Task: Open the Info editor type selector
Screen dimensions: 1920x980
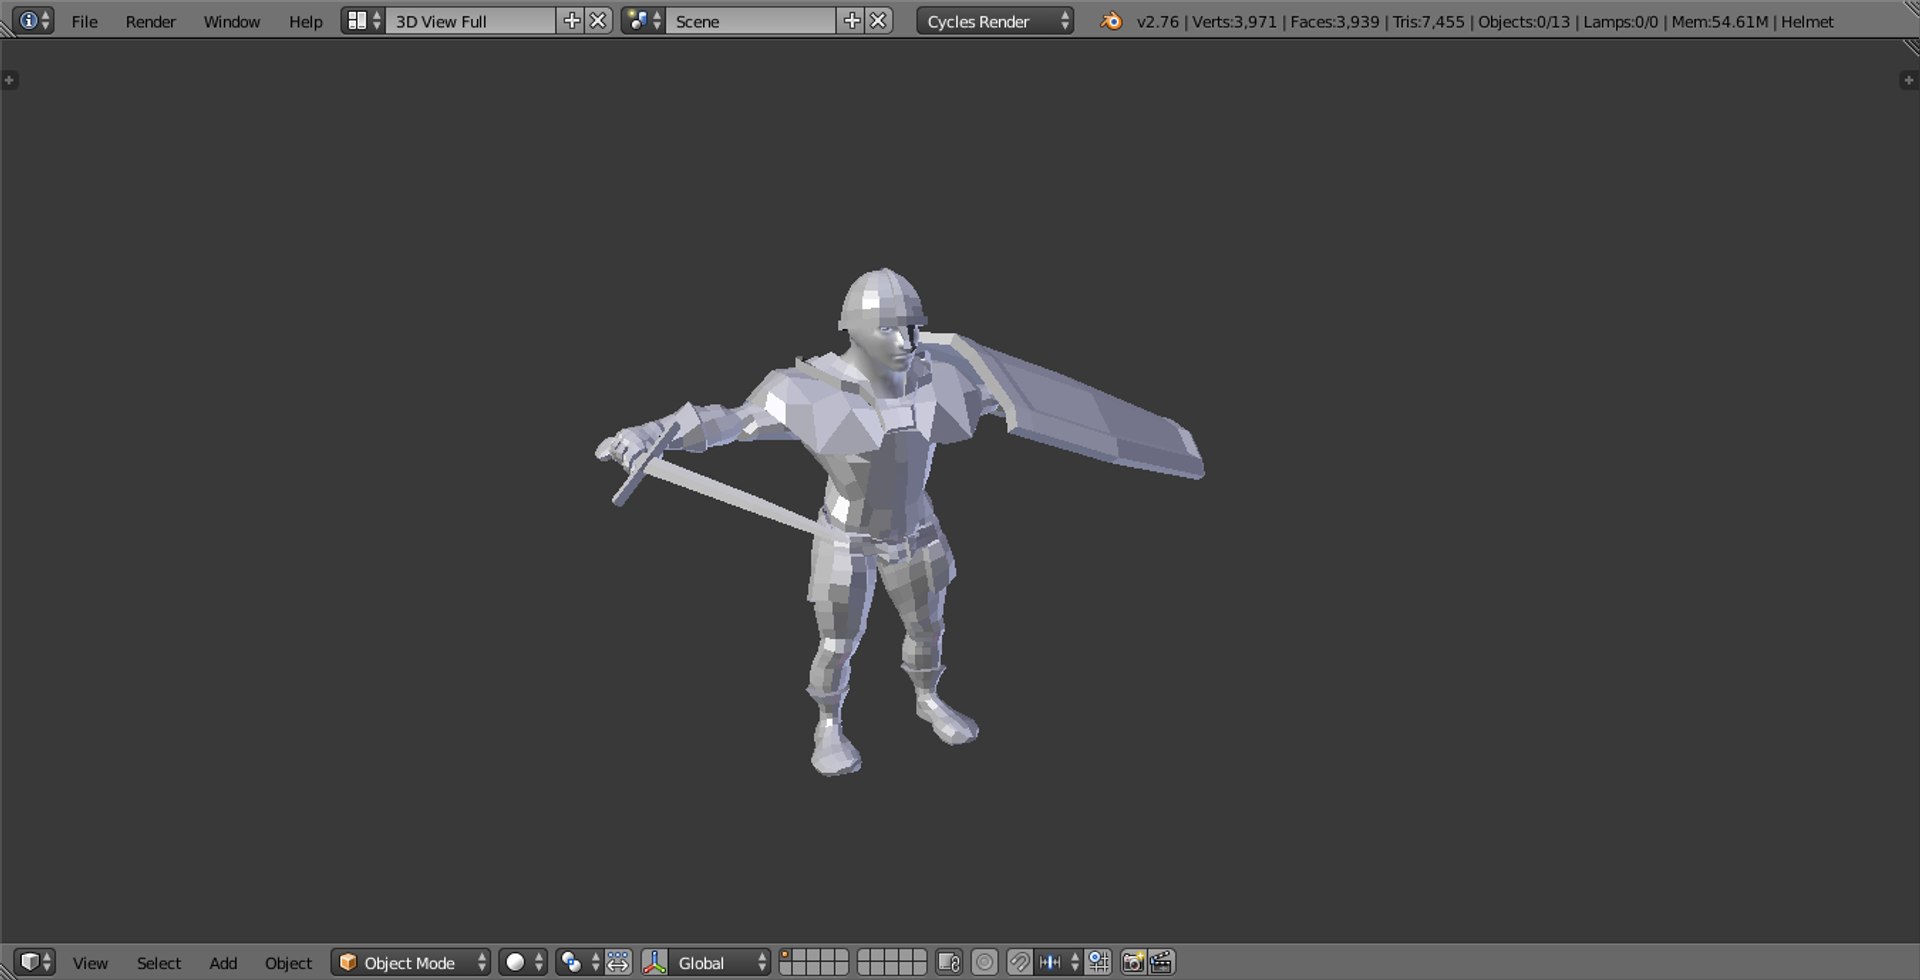Action: tap(33, 21)
